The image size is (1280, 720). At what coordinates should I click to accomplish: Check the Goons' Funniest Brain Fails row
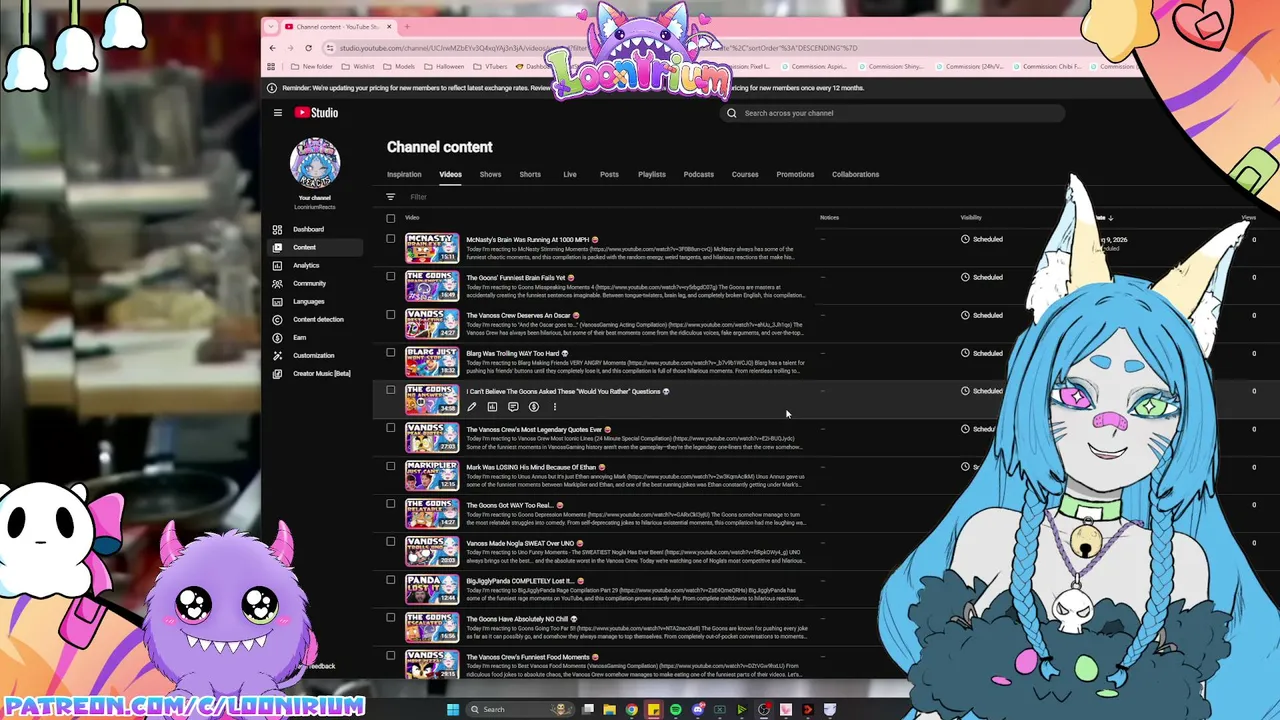click(x=391, y=277)
